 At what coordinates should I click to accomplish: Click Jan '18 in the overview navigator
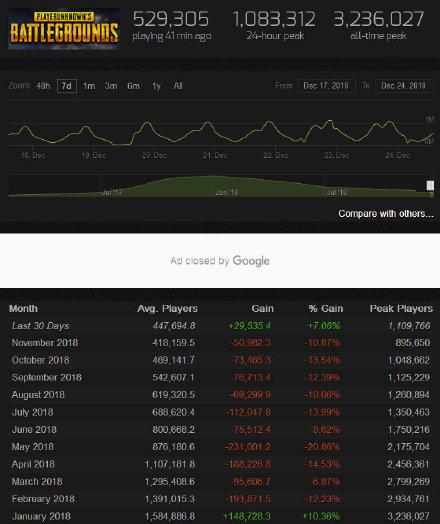[x=227, y=192]
